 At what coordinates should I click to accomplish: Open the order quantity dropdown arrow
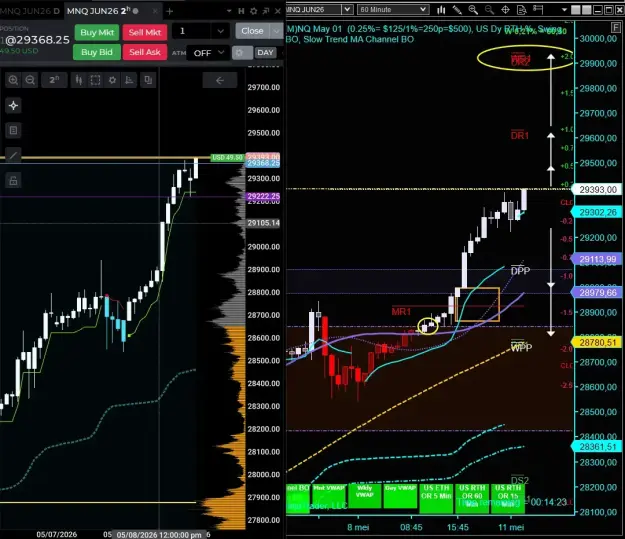pyautogui.click(x=220, y=31)
